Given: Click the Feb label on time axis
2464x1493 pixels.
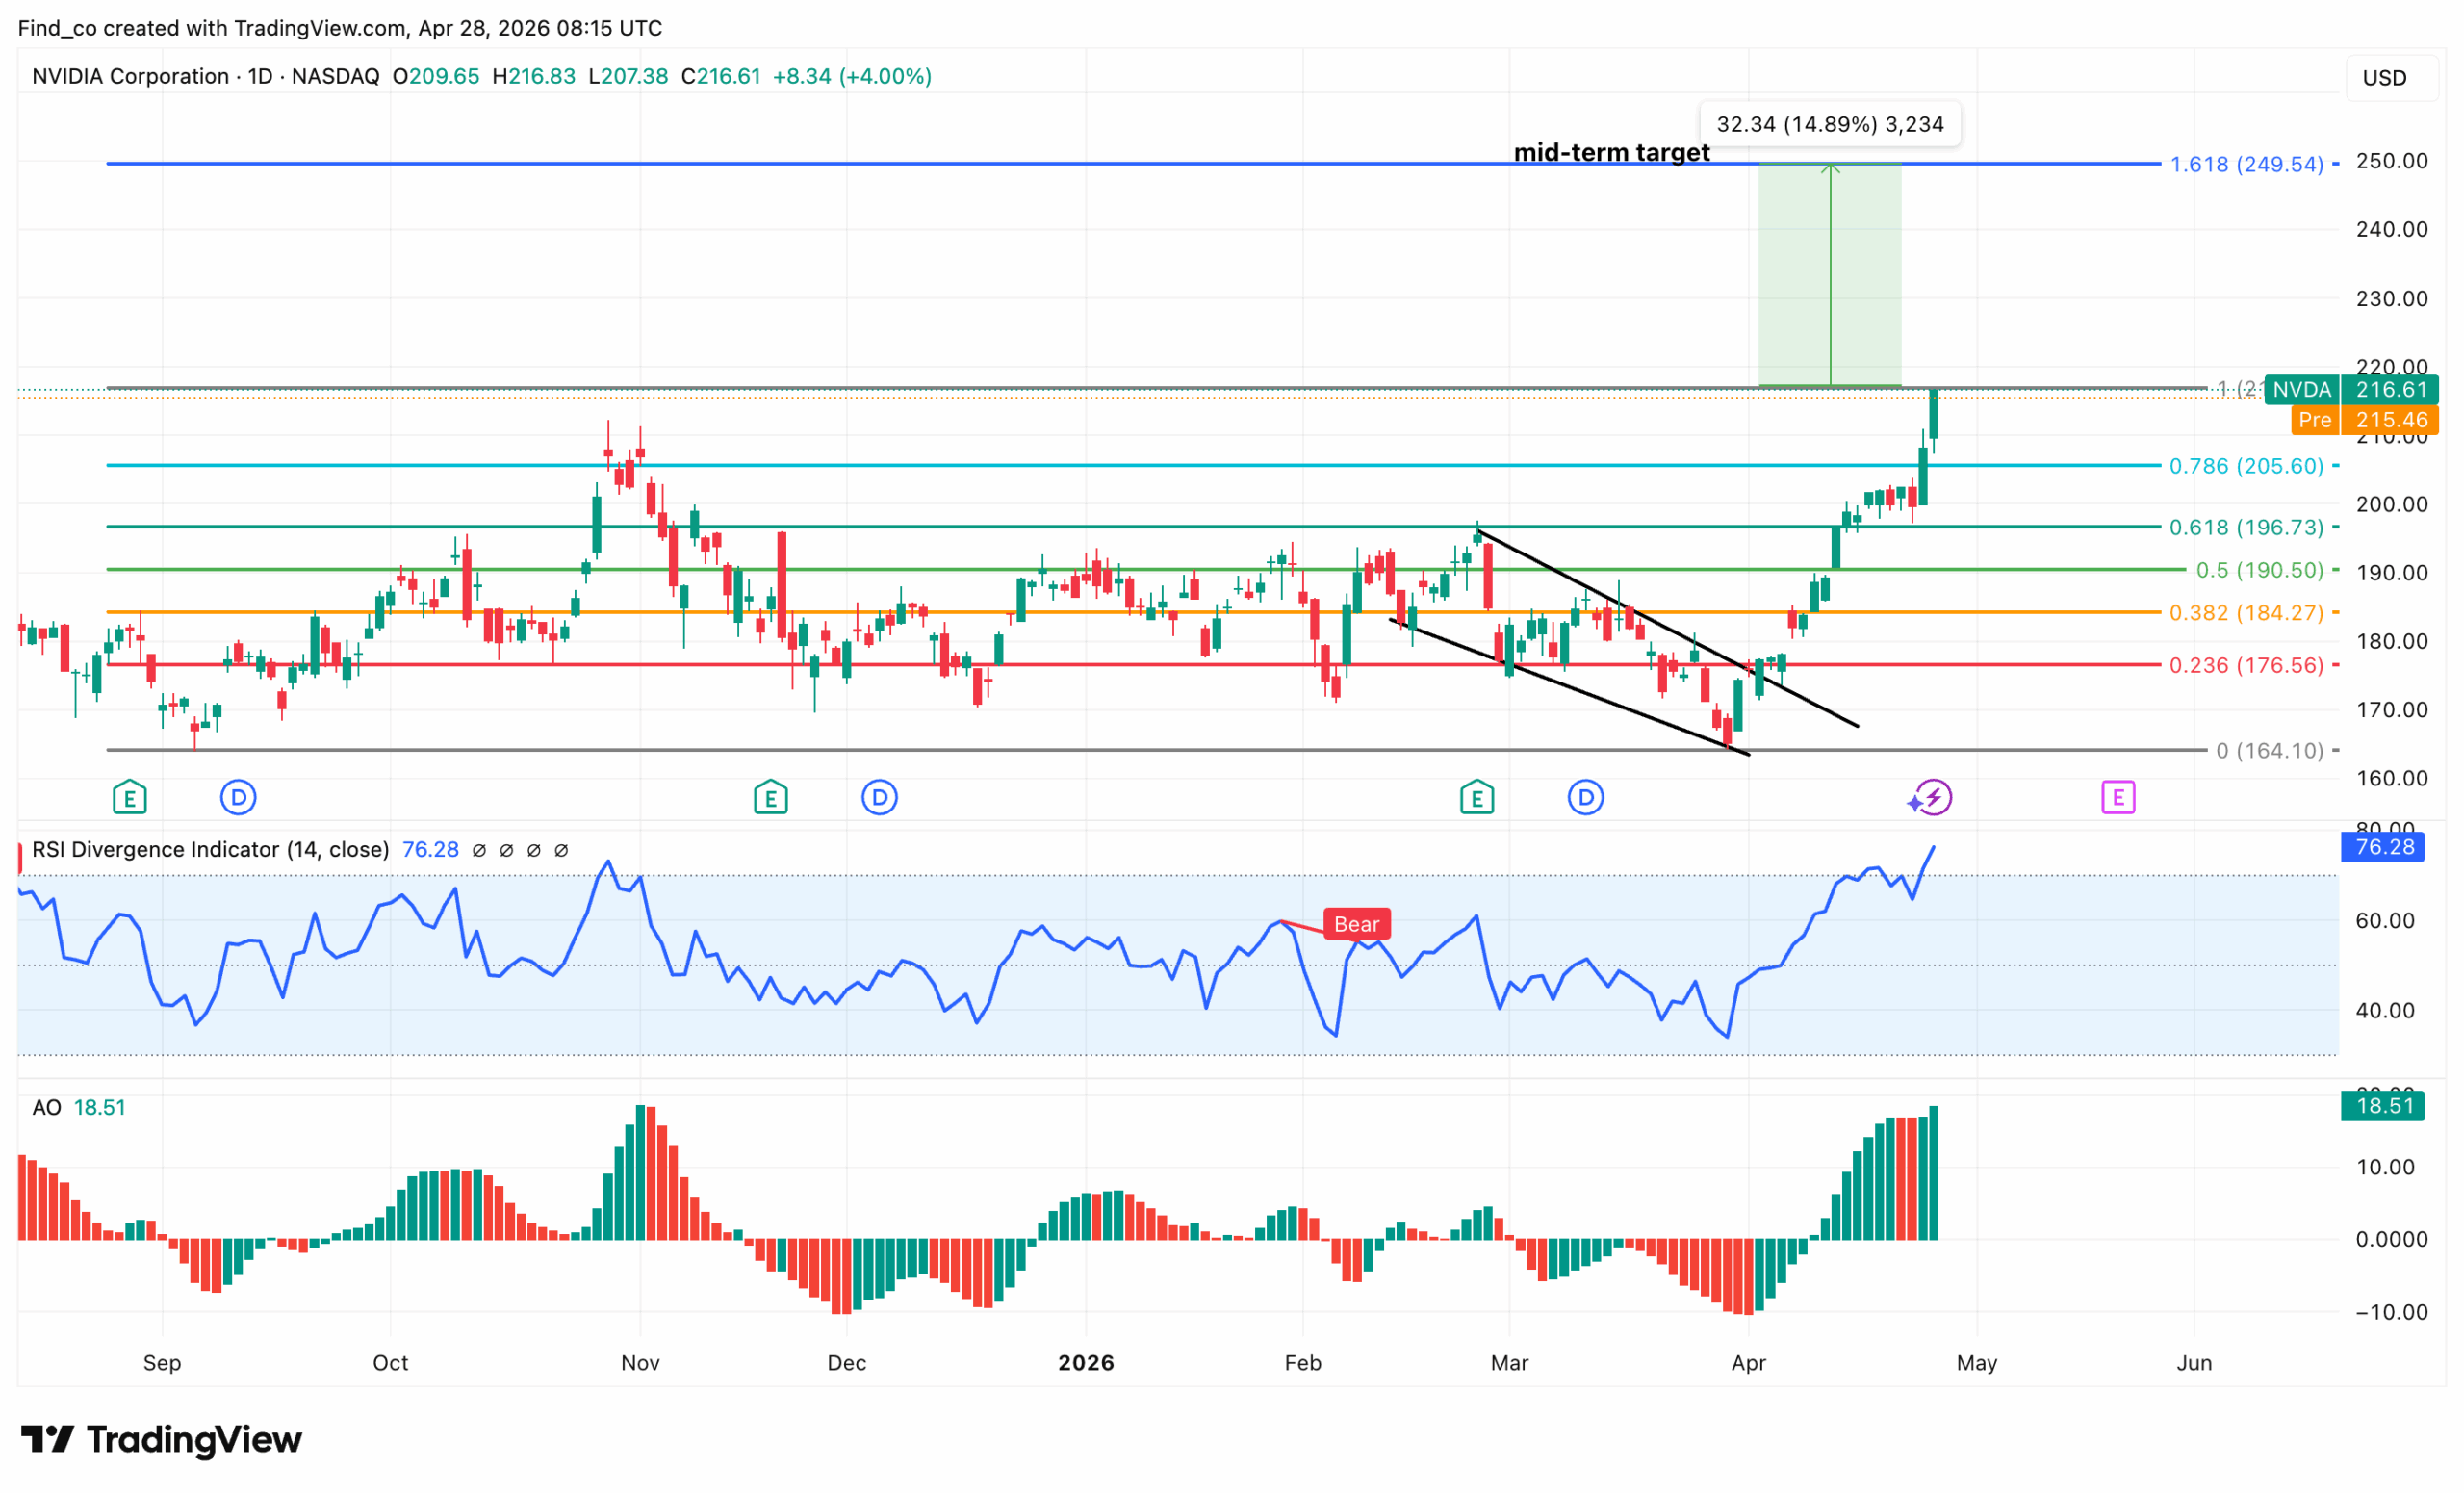Looking at the screenshot, I should (1303, 1363).
